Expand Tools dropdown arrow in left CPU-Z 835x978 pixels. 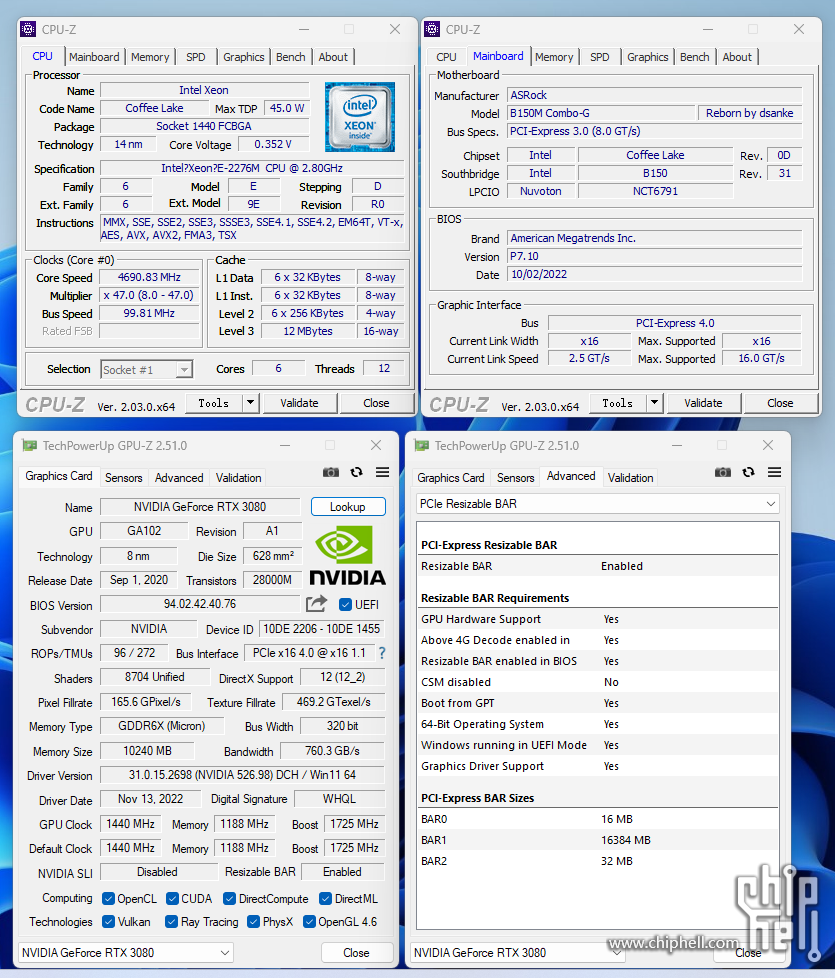(251, 403)
